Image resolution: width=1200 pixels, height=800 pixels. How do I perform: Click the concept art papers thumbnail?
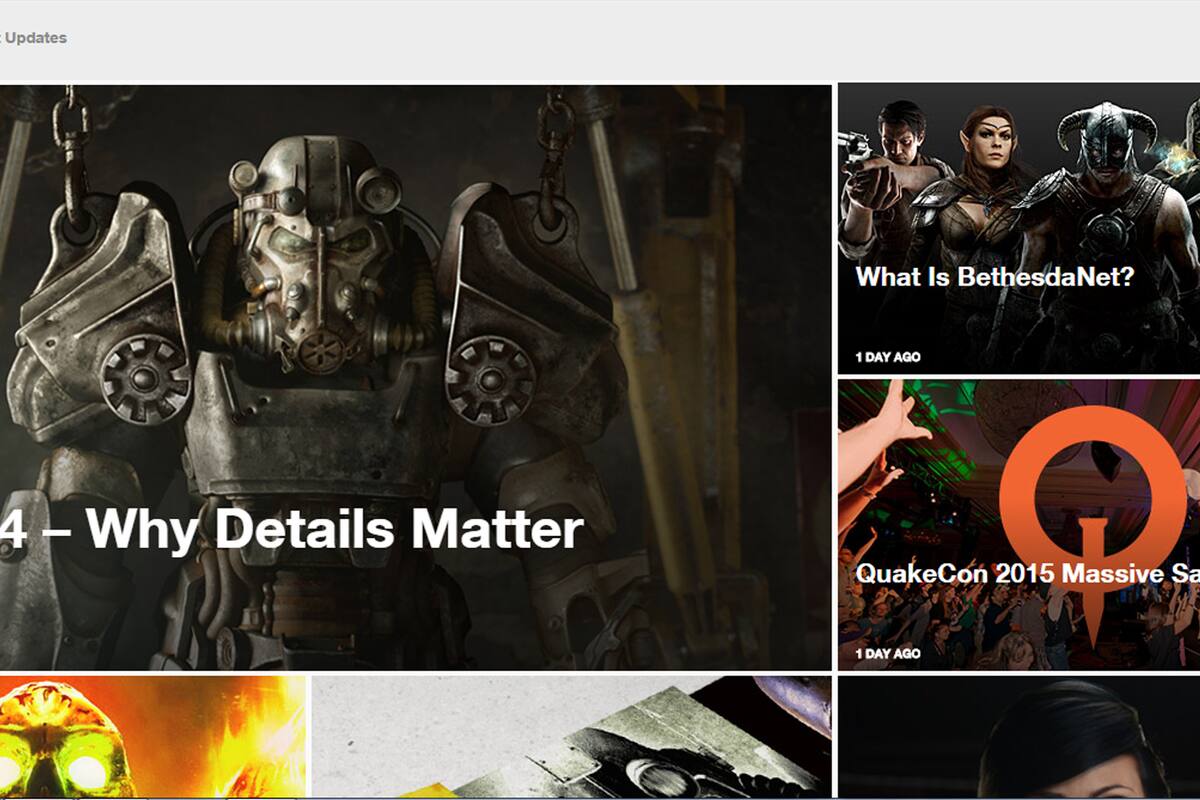click(x=572, y=737)
